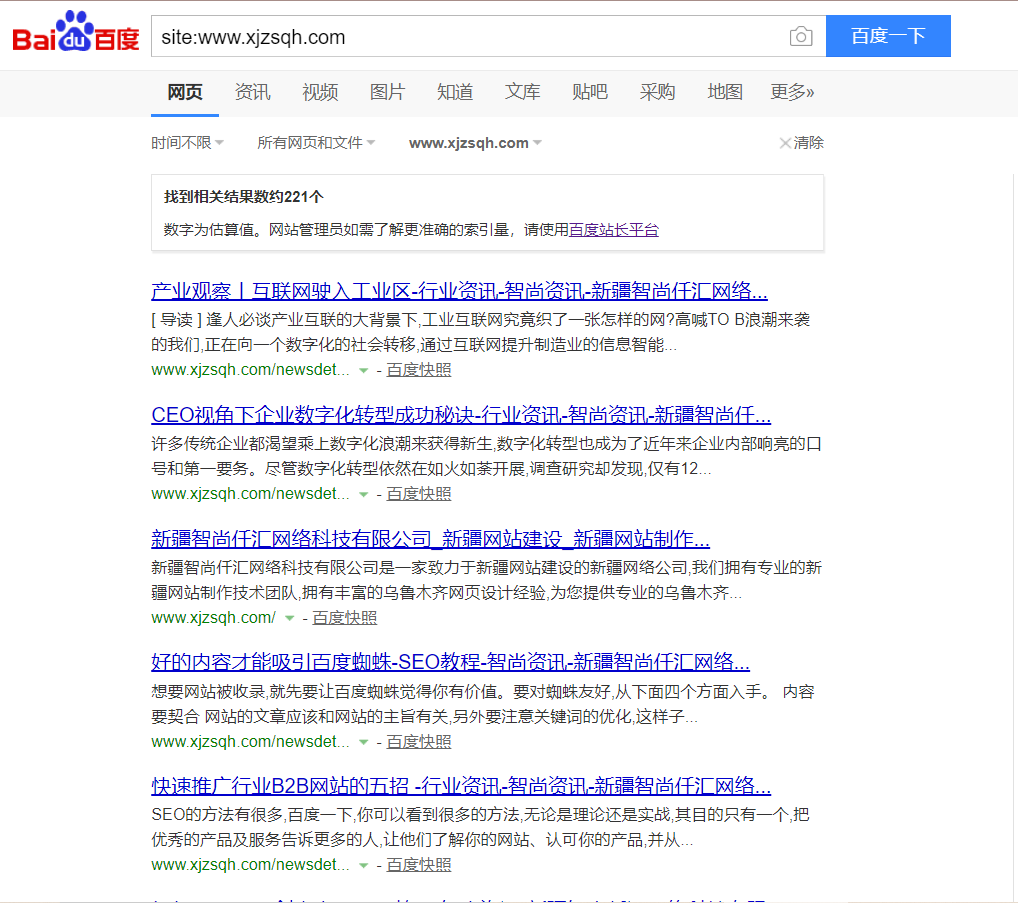
Task: Click green arrow beside first result URL
Action: pyautogui.click(x=364, y=371)
